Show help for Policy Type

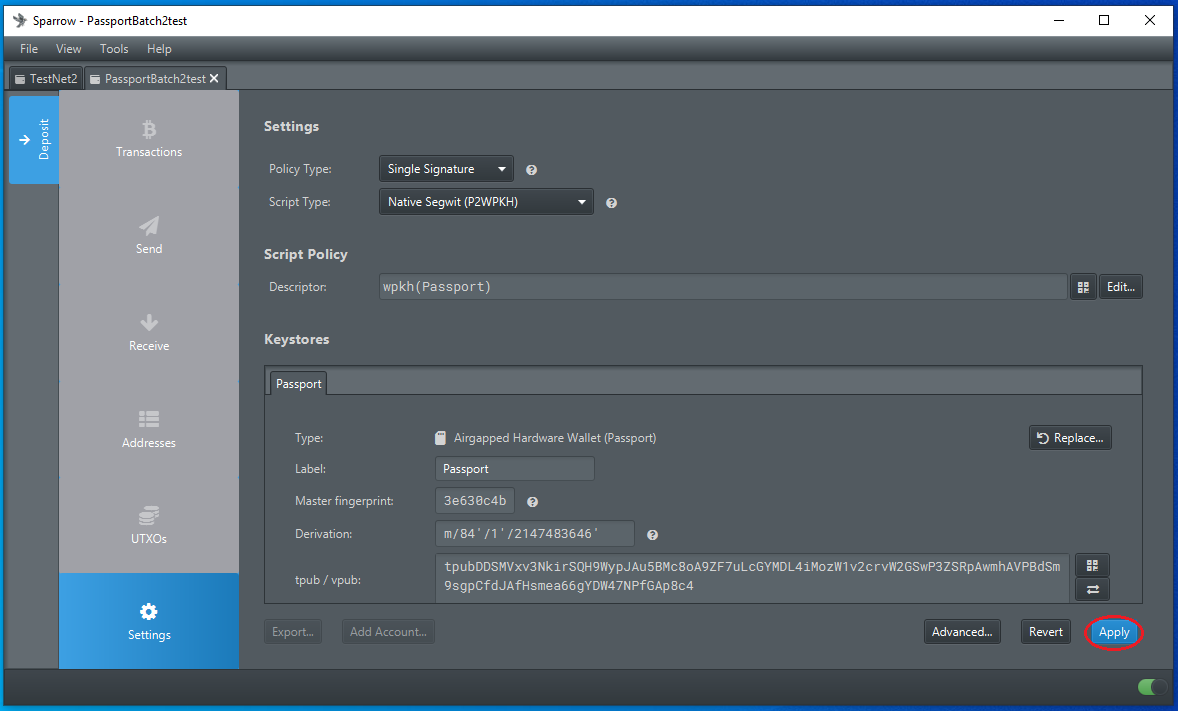[x=531, y=170]
